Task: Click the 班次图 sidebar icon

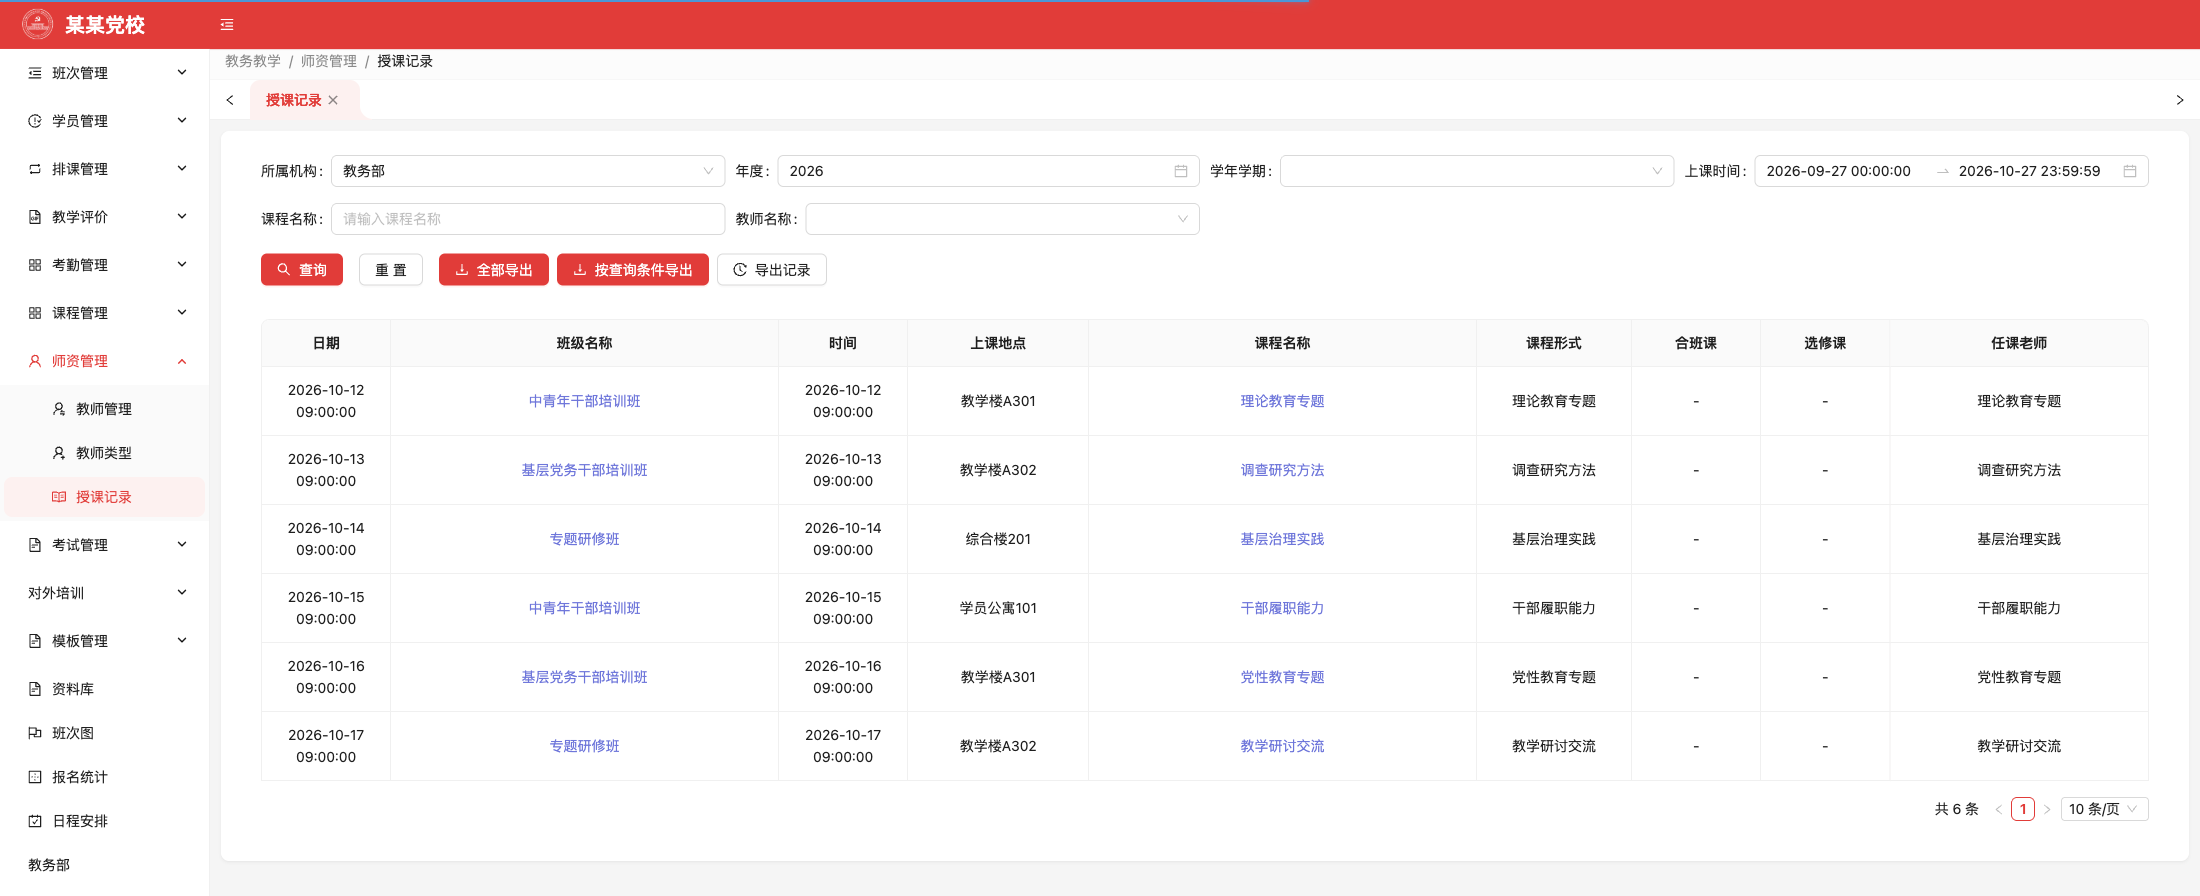Action: (x=35, y=733)
